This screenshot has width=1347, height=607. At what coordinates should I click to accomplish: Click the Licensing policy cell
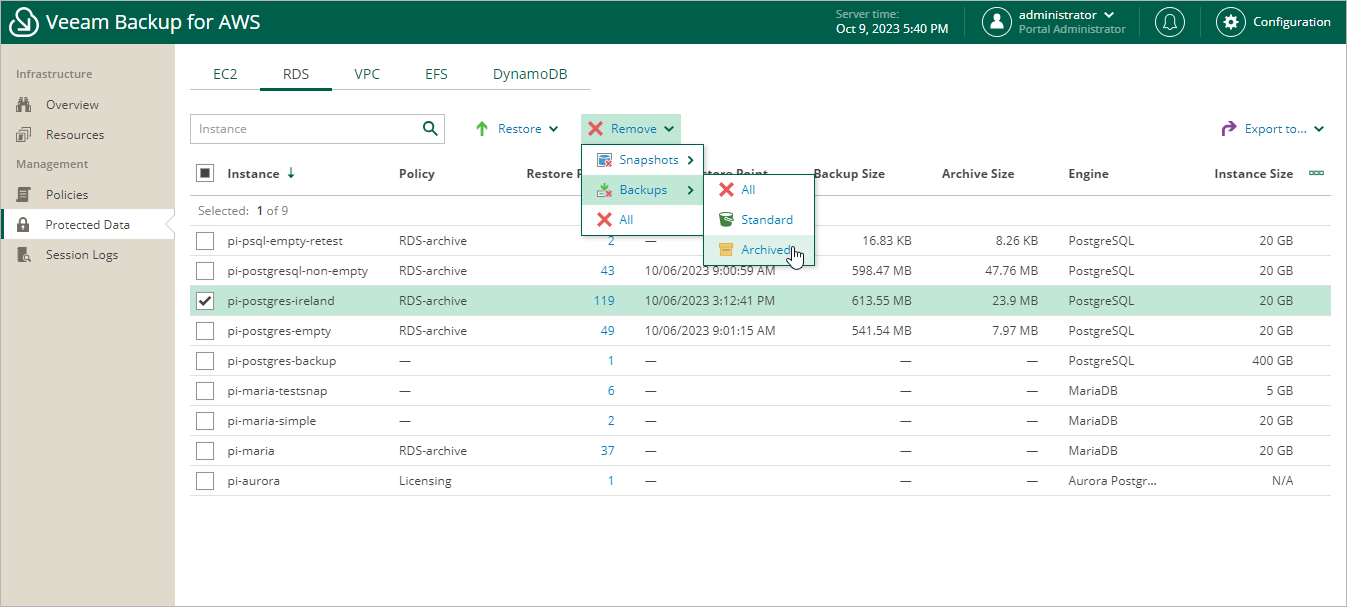425,481
